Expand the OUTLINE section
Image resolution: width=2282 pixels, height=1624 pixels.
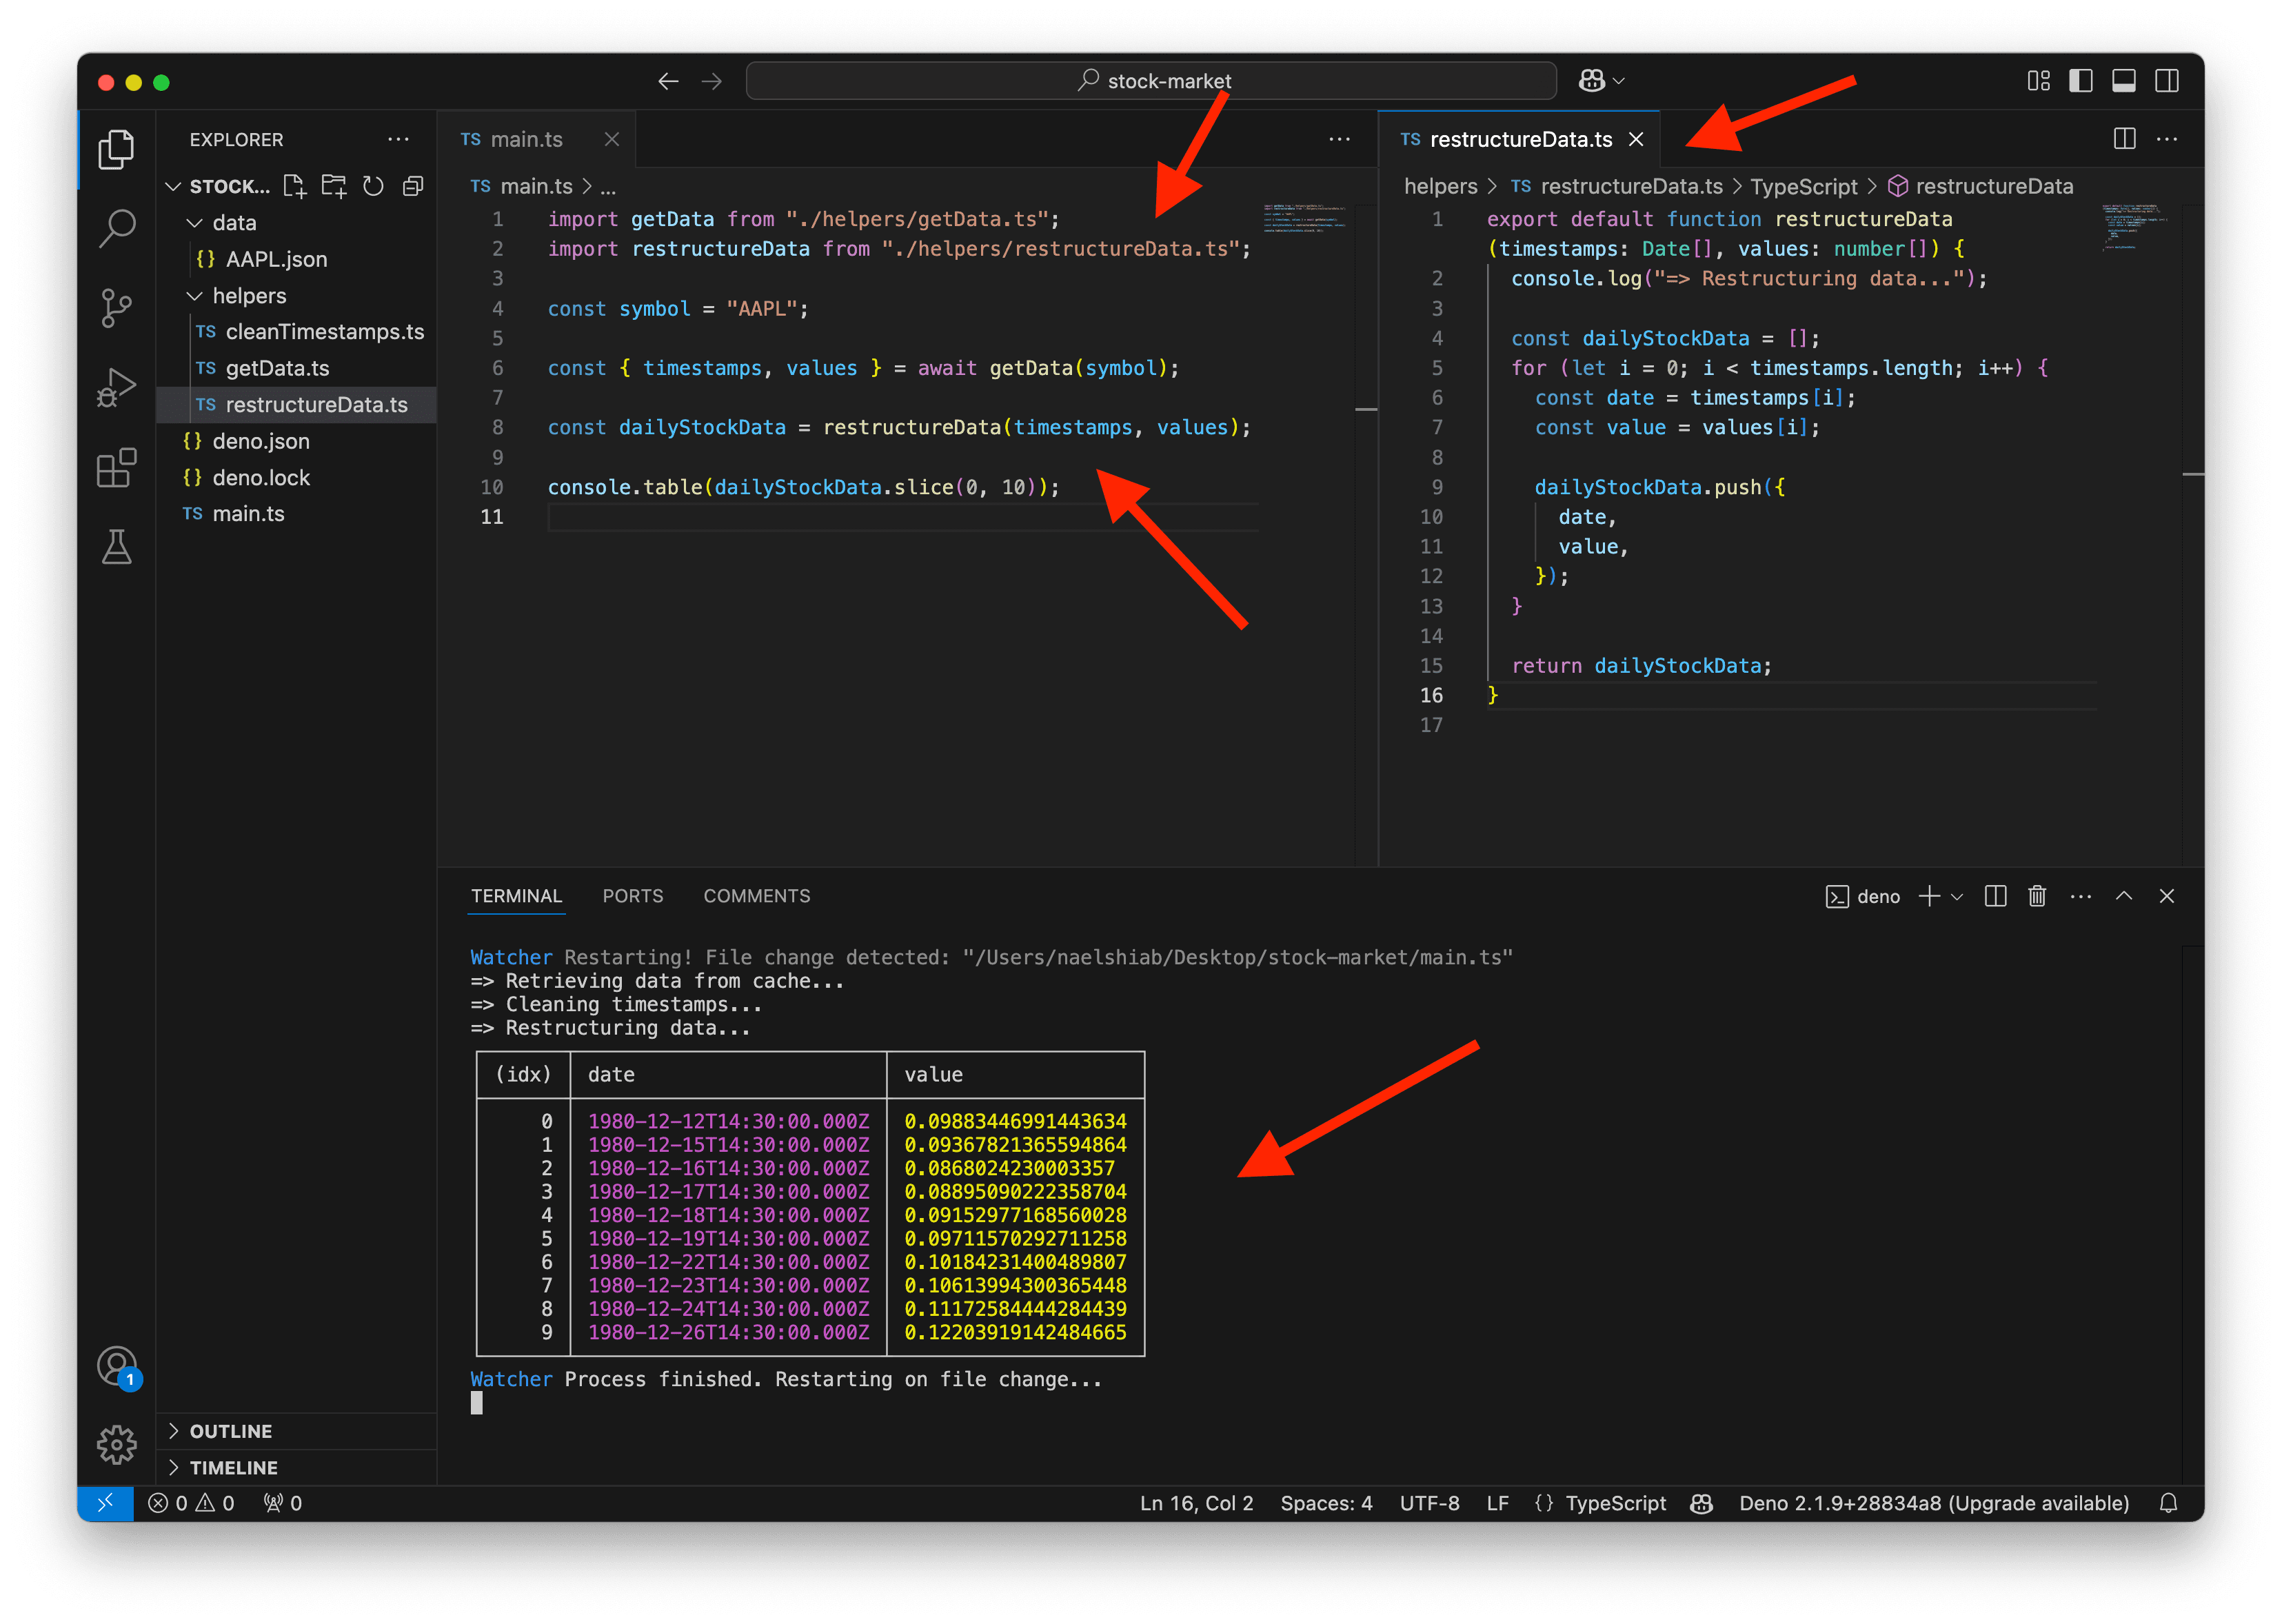pos(296,1432)
